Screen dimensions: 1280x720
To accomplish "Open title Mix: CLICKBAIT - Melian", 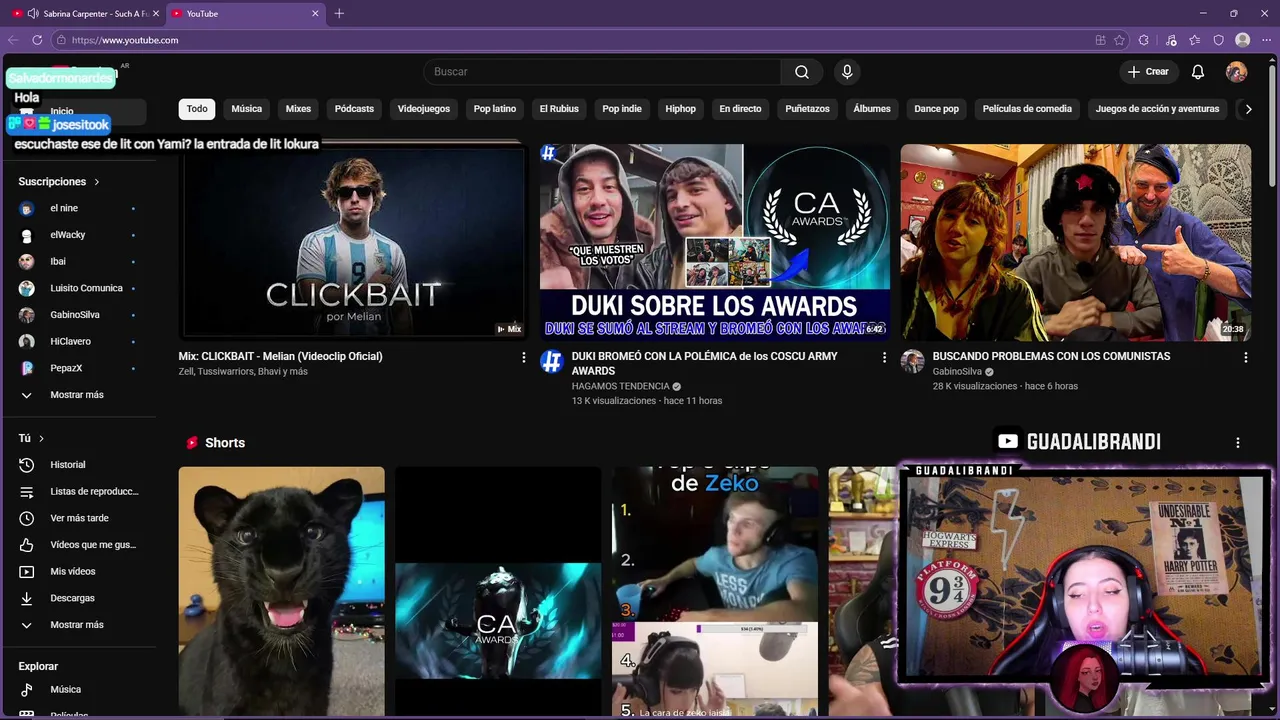I will (281, 356).
